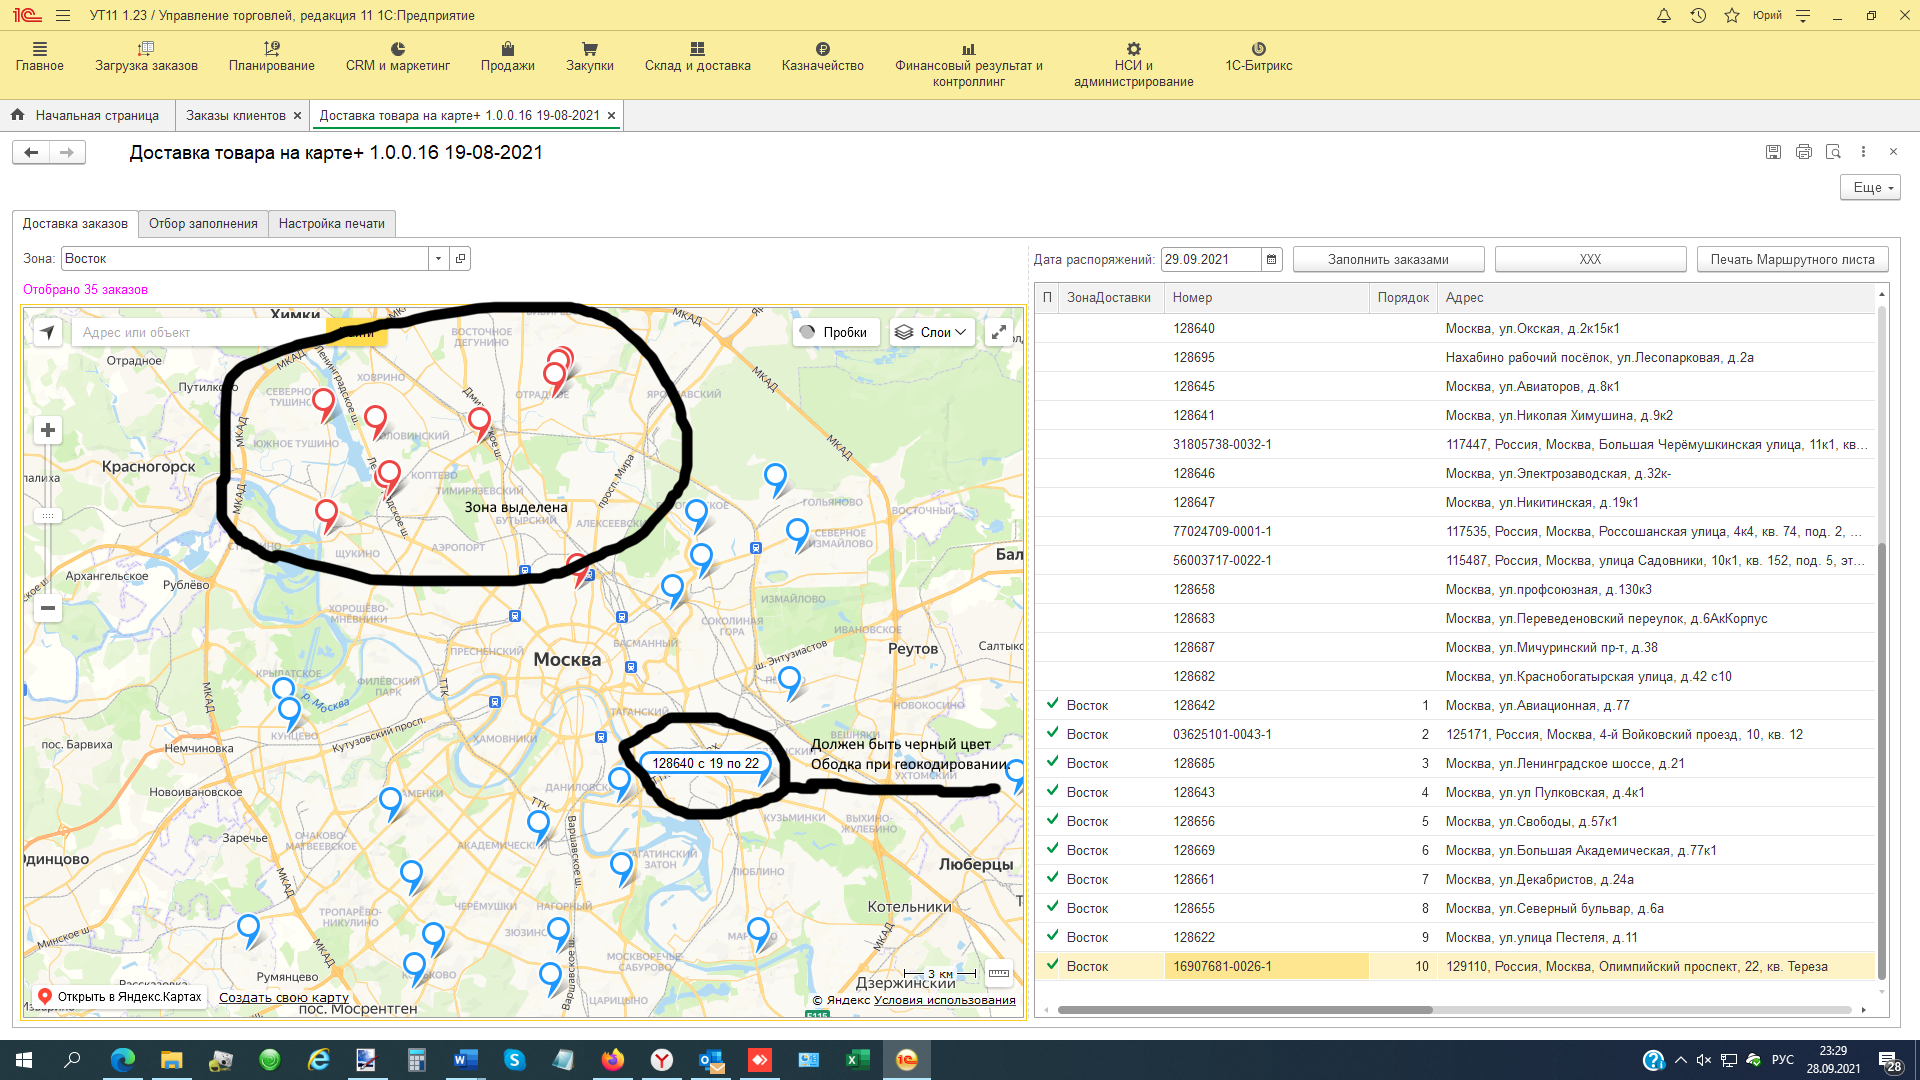Click the map zoom slider handle
Screen dimensions: 1920x1080
coord(47,516)
